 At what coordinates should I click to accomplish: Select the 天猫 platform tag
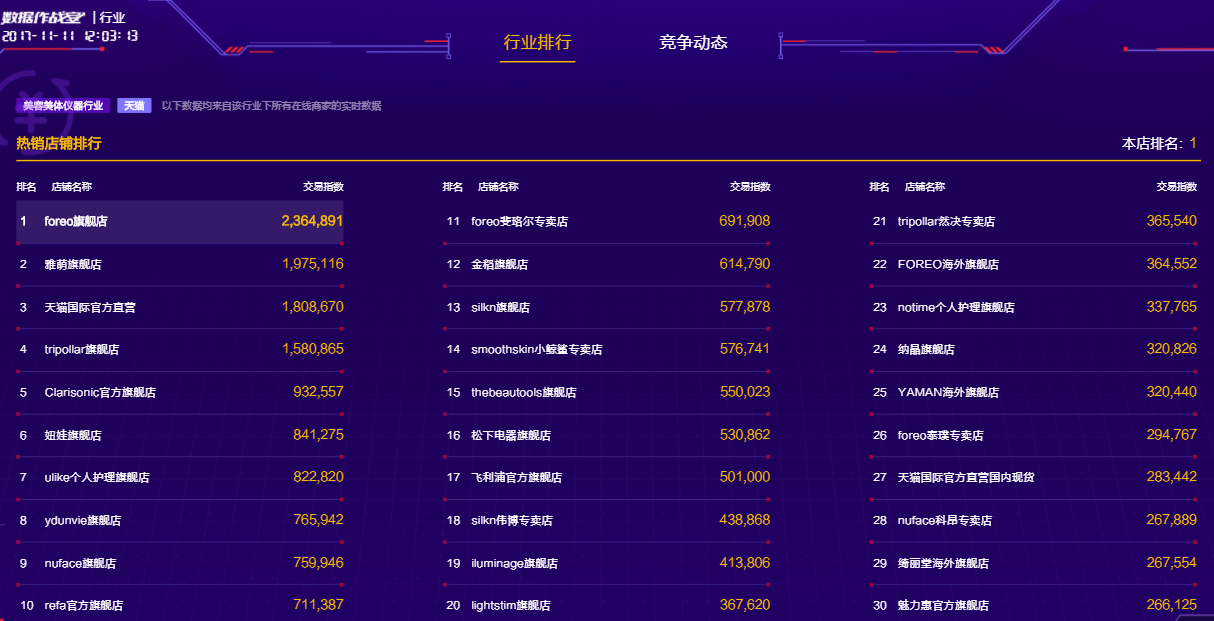pos(134,105)
